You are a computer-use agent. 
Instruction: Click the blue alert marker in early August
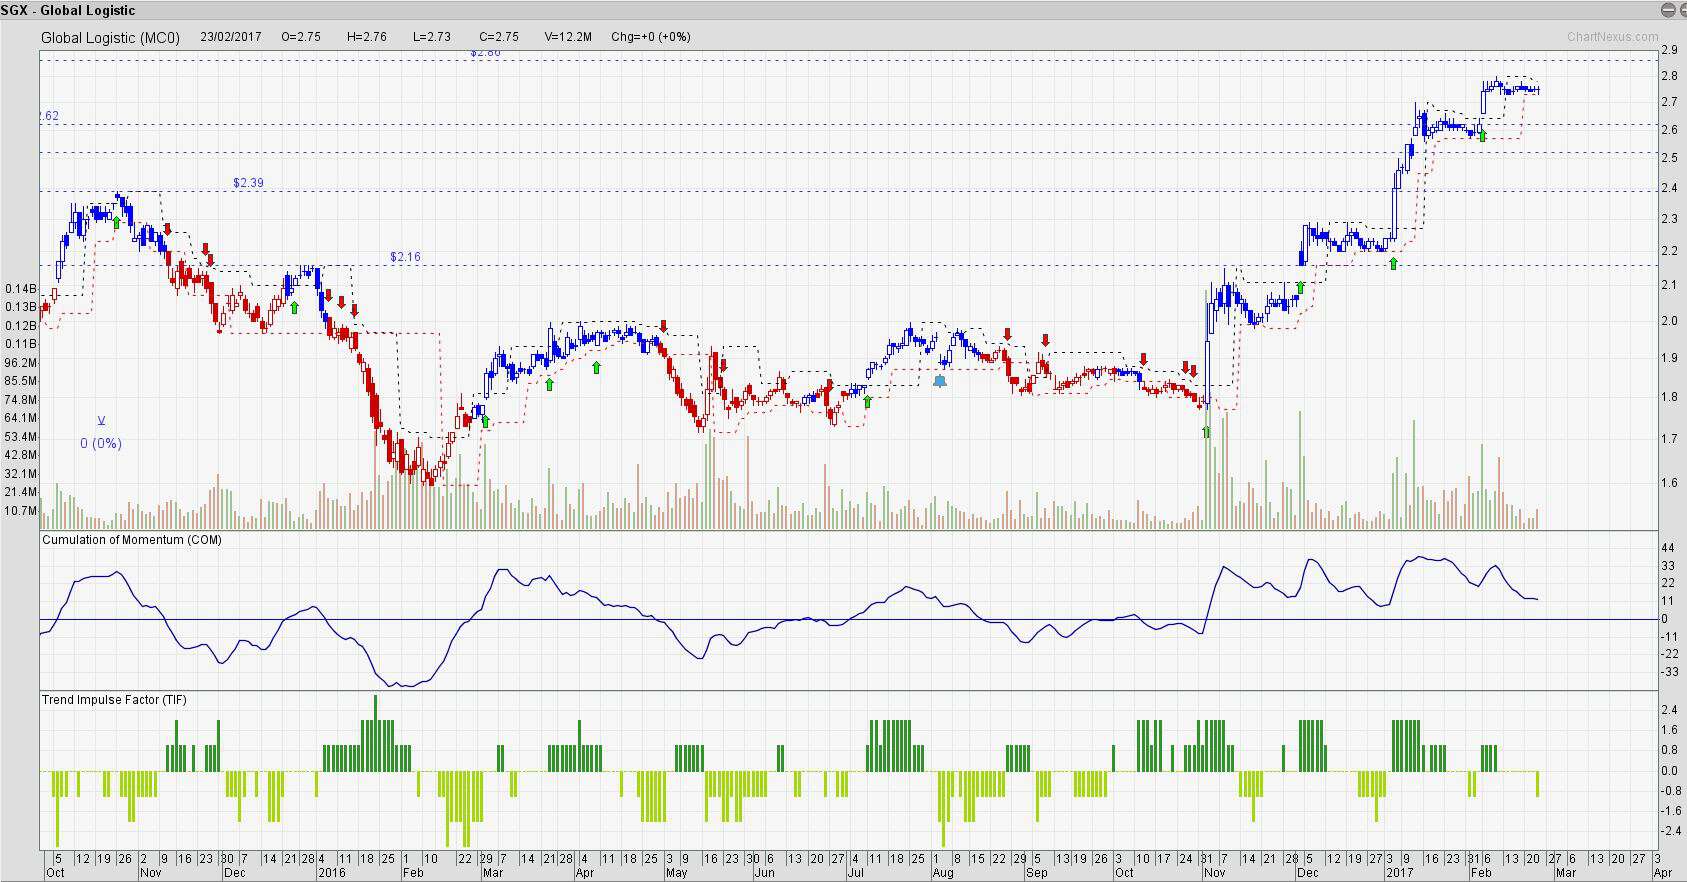[939, 381]
